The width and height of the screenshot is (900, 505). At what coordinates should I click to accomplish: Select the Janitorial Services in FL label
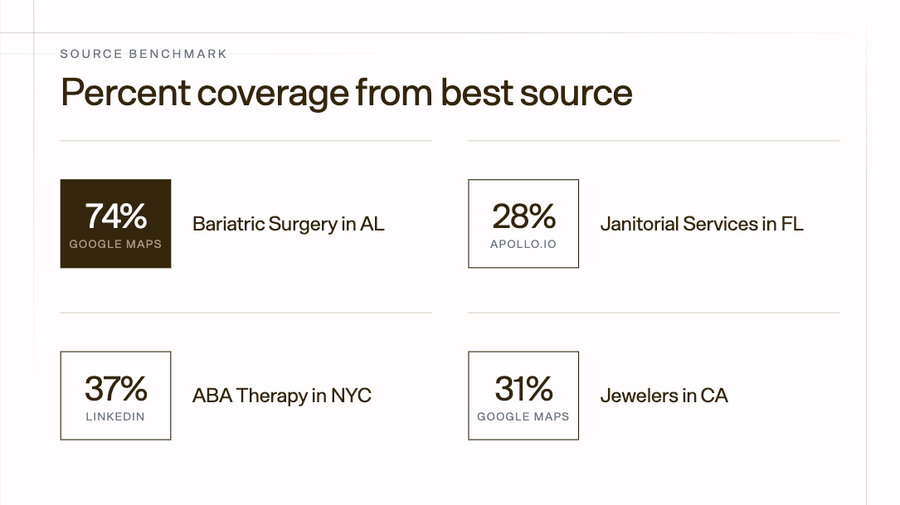point(701,224)
